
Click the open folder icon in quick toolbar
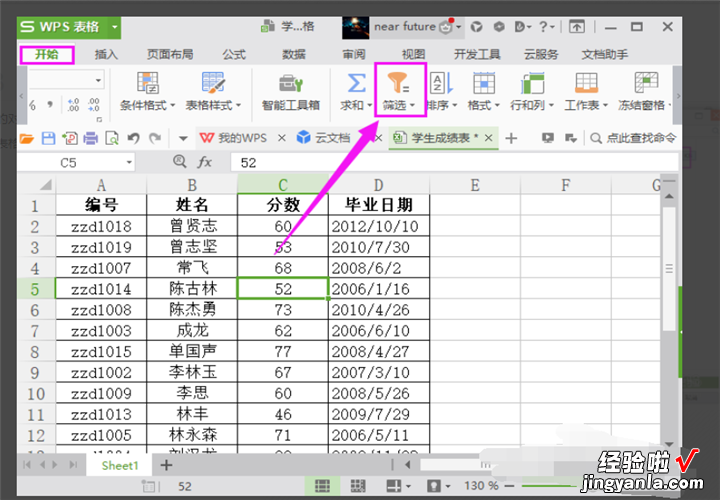[x=27, y=138]
